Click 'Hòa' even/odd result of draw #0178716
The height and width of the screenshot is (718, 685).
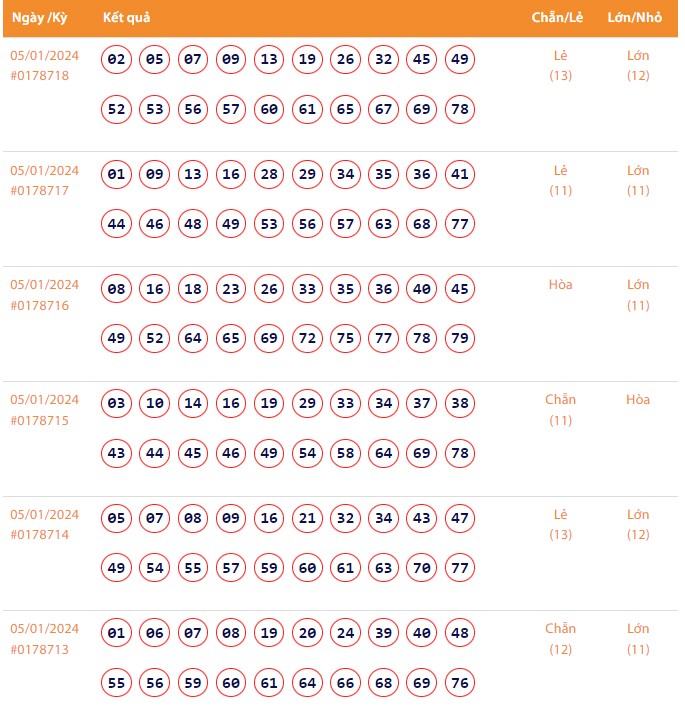tap(561, 285)
